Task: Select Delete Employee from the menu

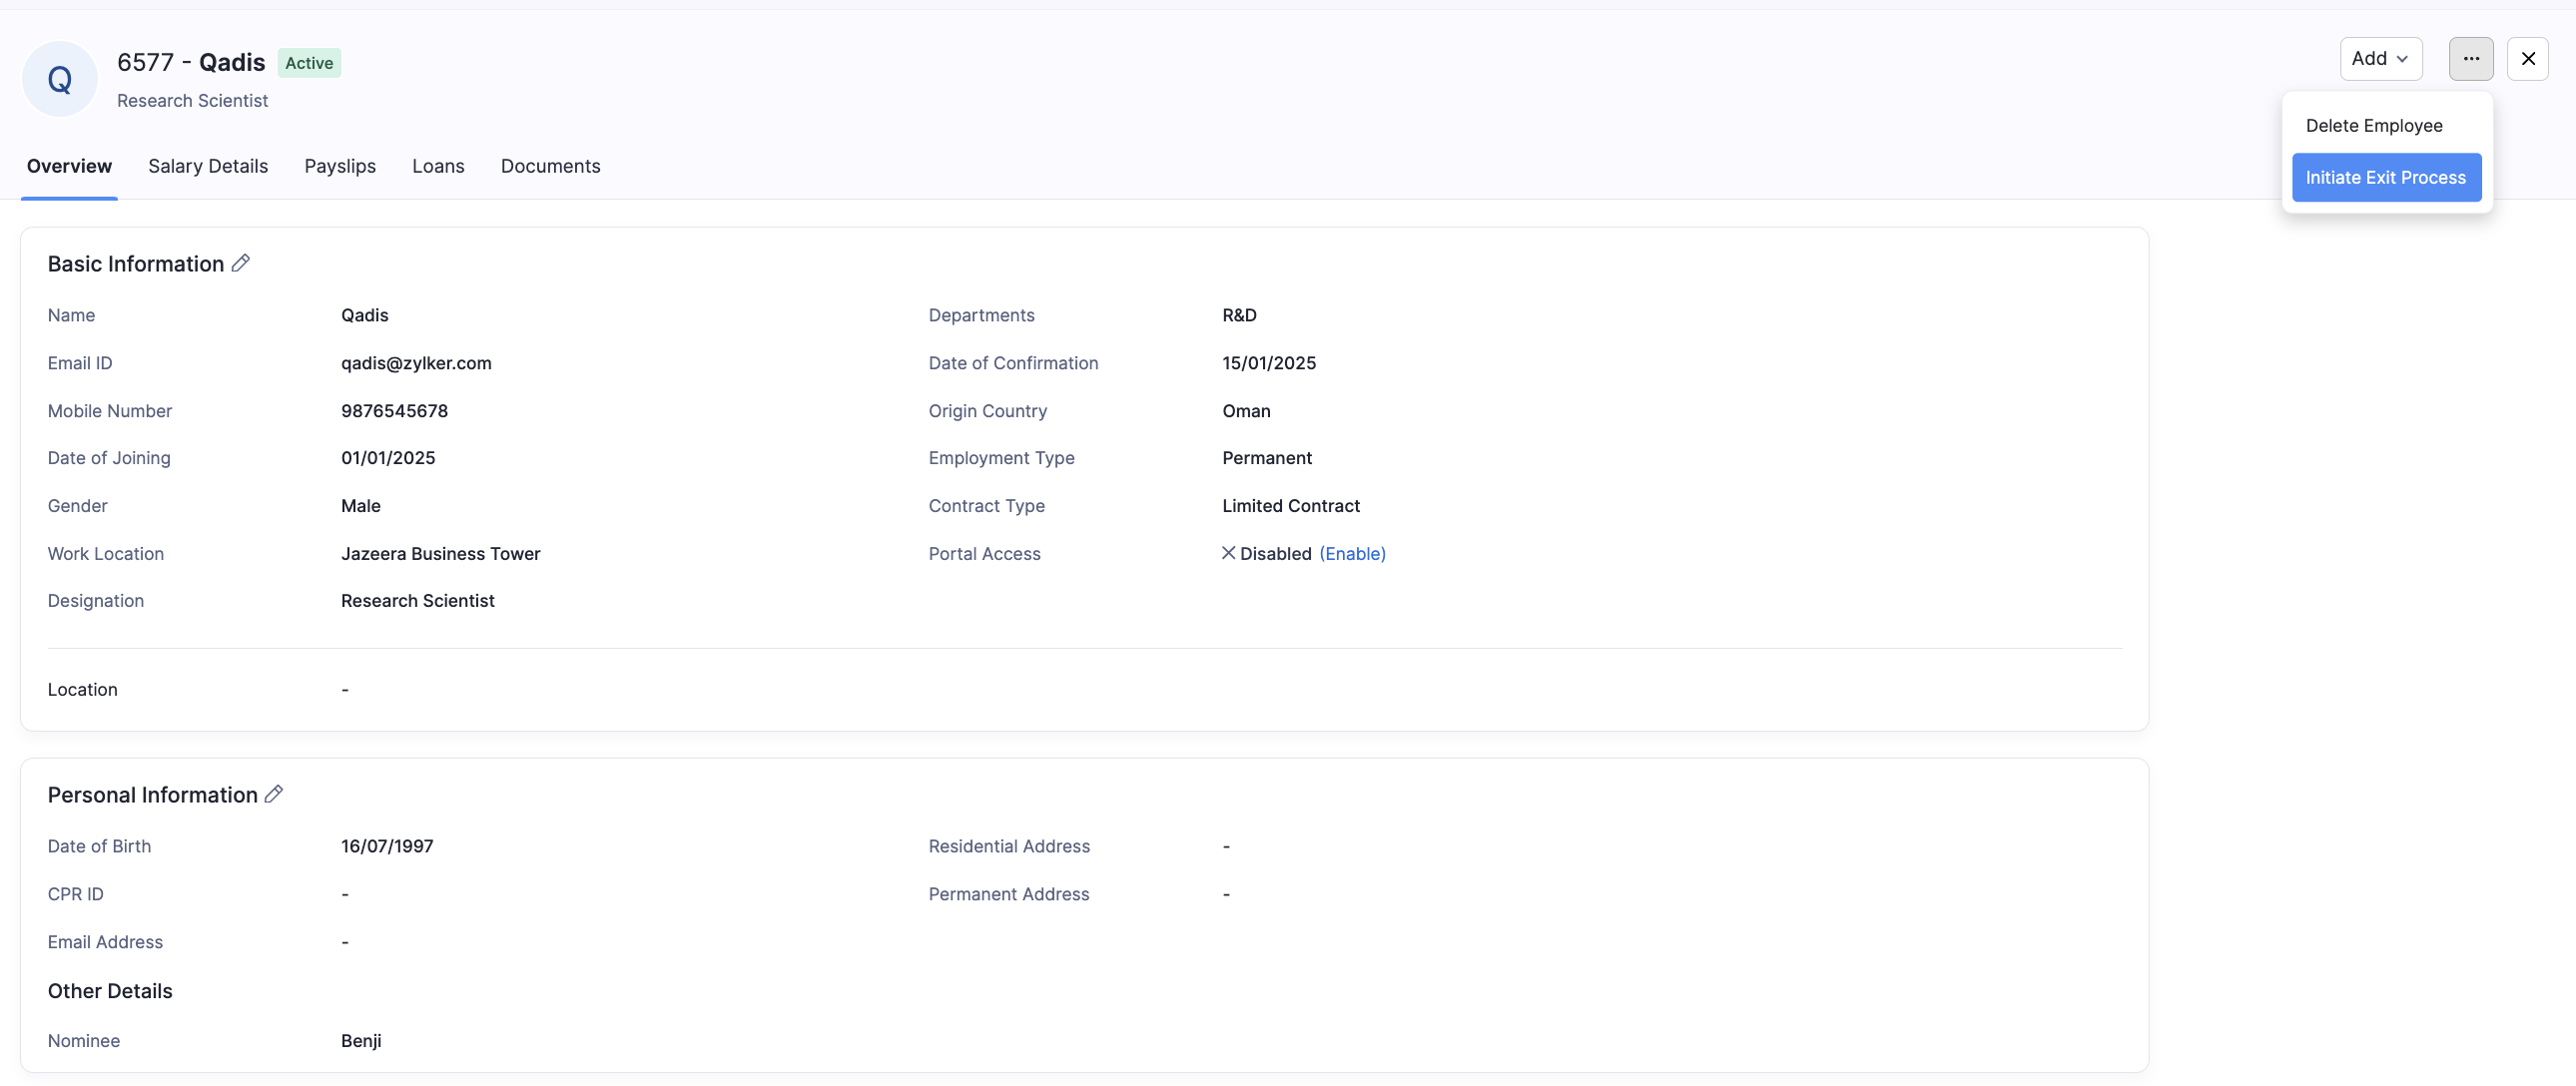Action: (2373, 125)
